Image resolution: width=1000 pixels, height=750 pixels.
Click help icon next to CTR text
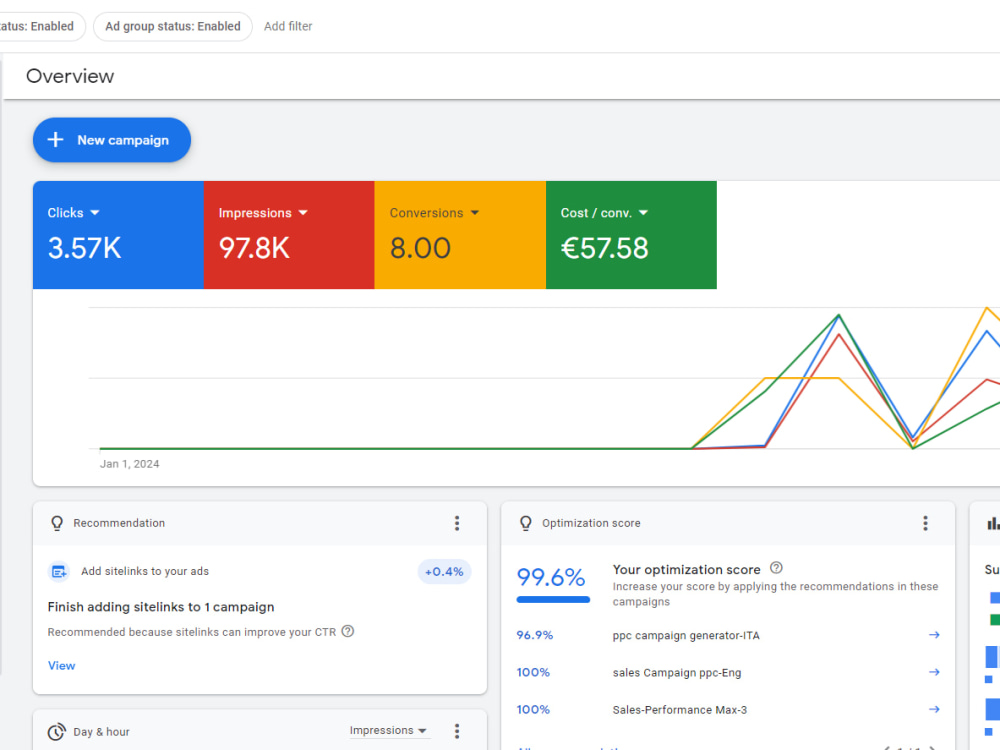pyautogui.click(x=348, y=631)
